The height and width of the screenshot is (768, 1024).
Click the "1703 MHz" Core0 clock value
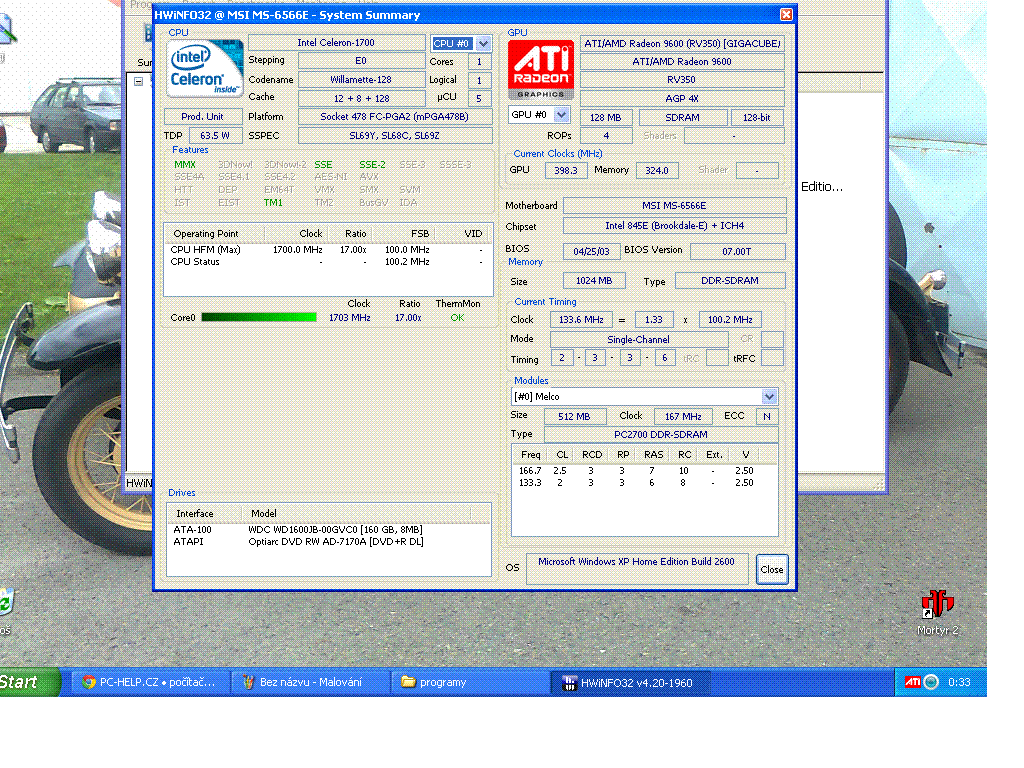tap(349, 317)
